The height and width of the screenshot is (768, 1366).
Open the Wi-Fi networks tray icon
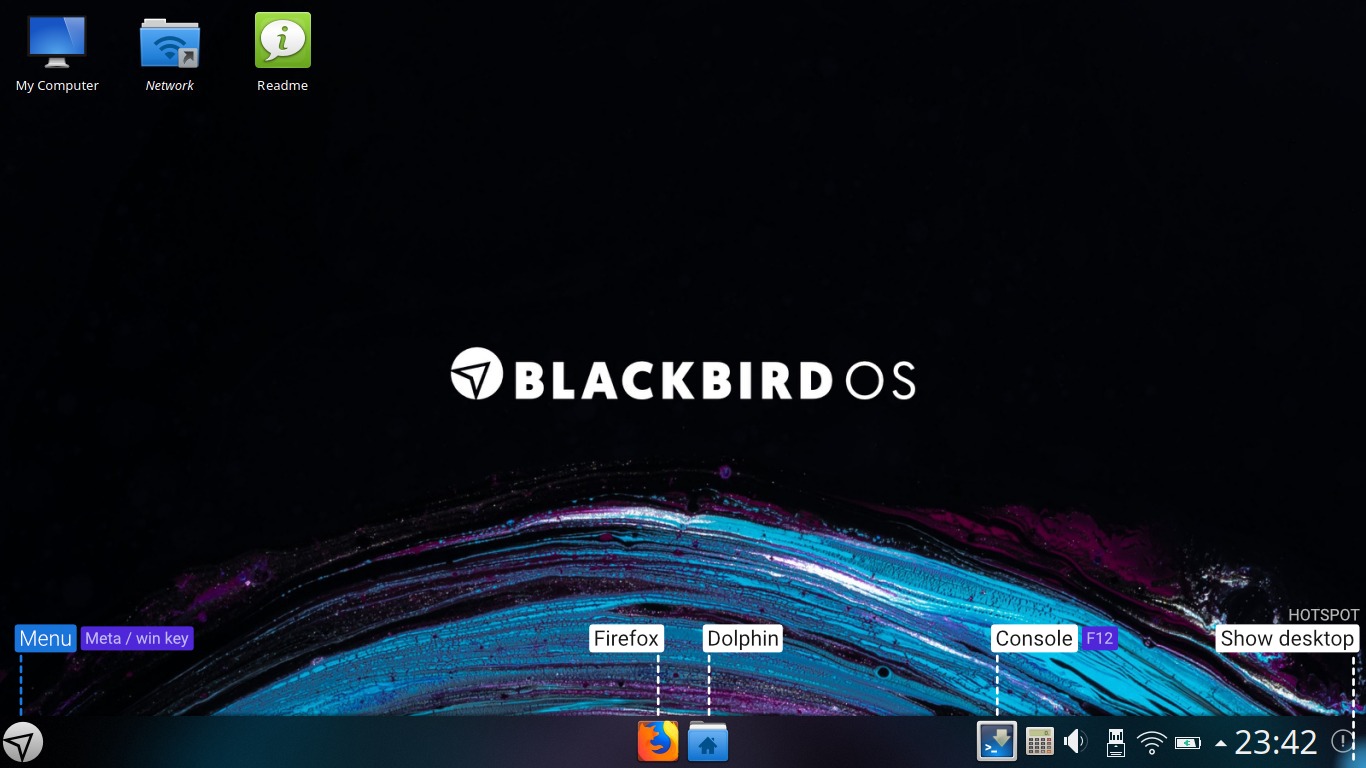coord(1152,743)
